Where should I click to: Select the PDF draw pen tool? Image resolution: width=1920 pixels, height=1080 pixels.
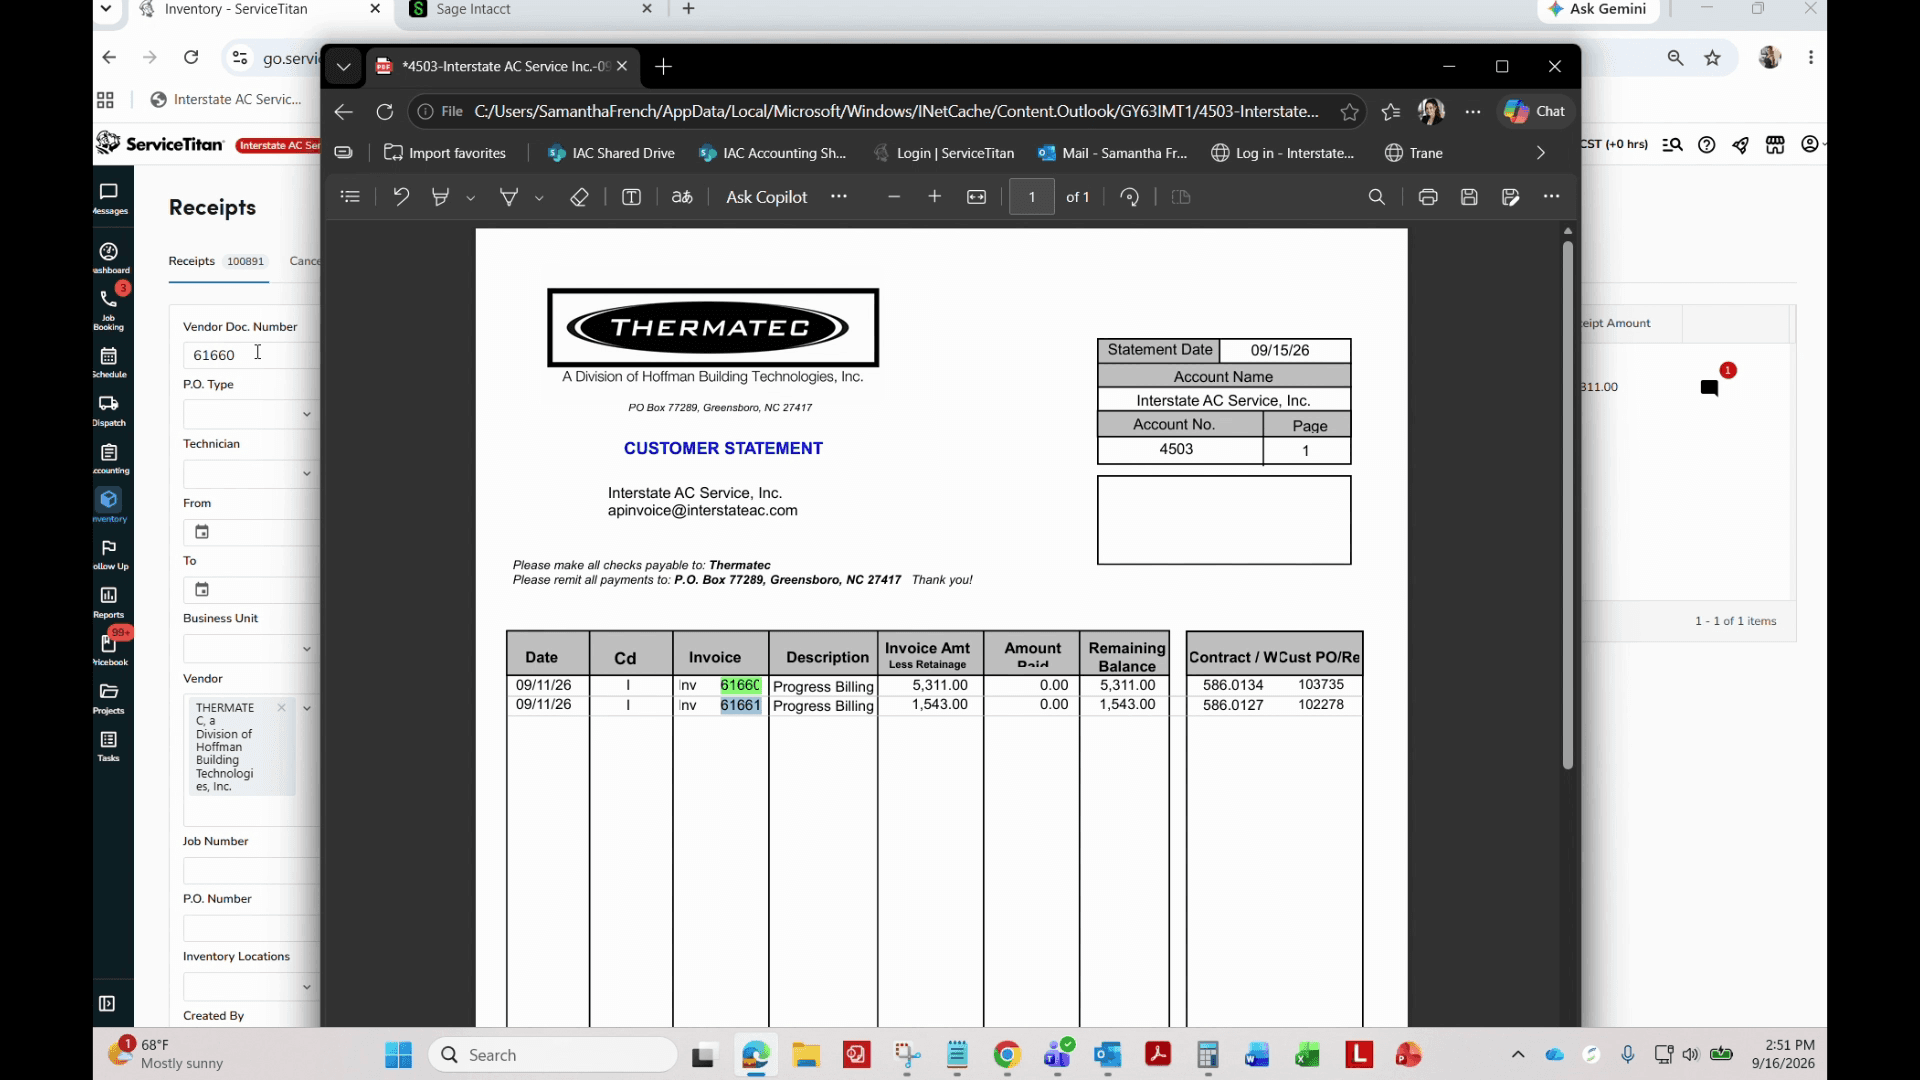pos(508,197)
